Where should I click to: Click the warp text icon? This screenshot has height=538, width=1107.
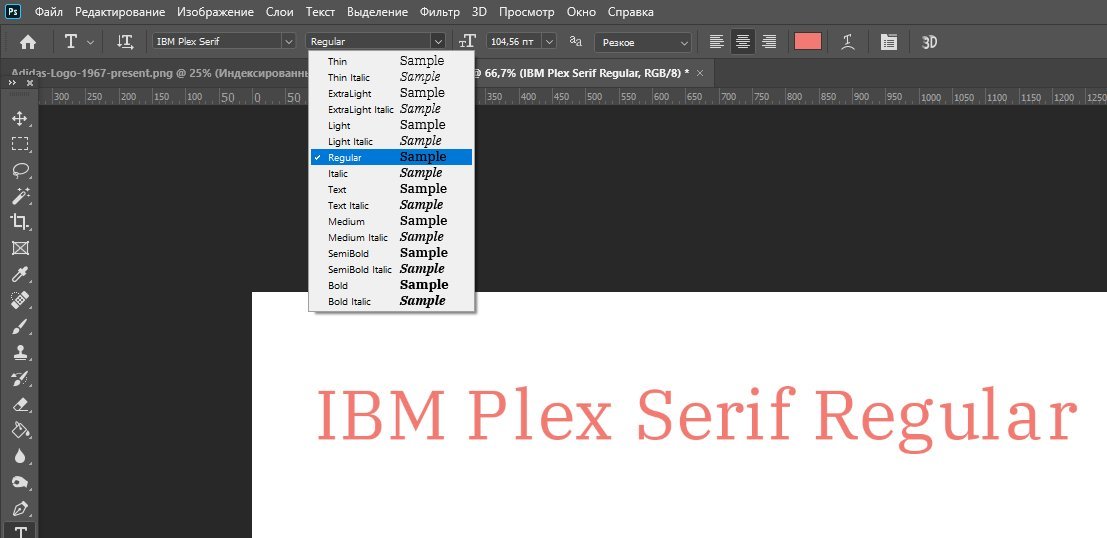point(847,42)
